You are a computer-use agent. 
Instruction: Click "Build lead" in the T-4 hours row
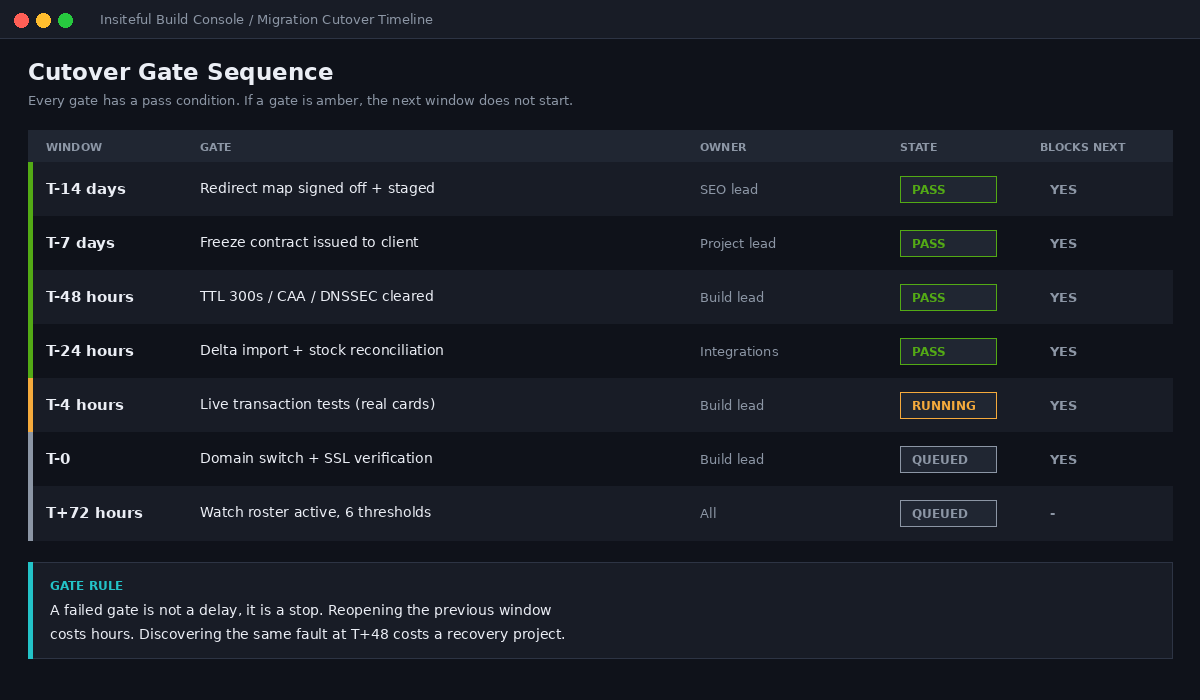click(732, 406)
